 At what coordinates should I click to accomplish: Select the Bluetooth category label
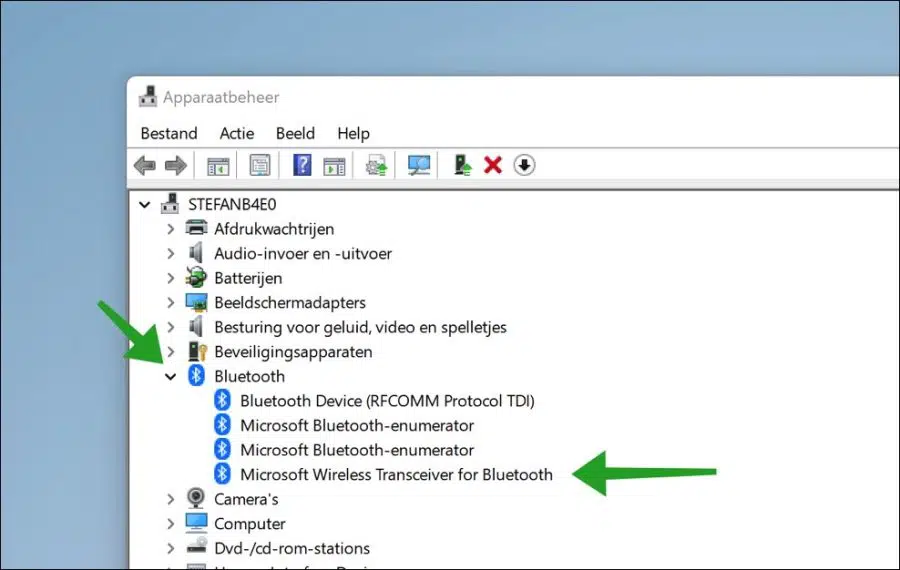point(249,377)
